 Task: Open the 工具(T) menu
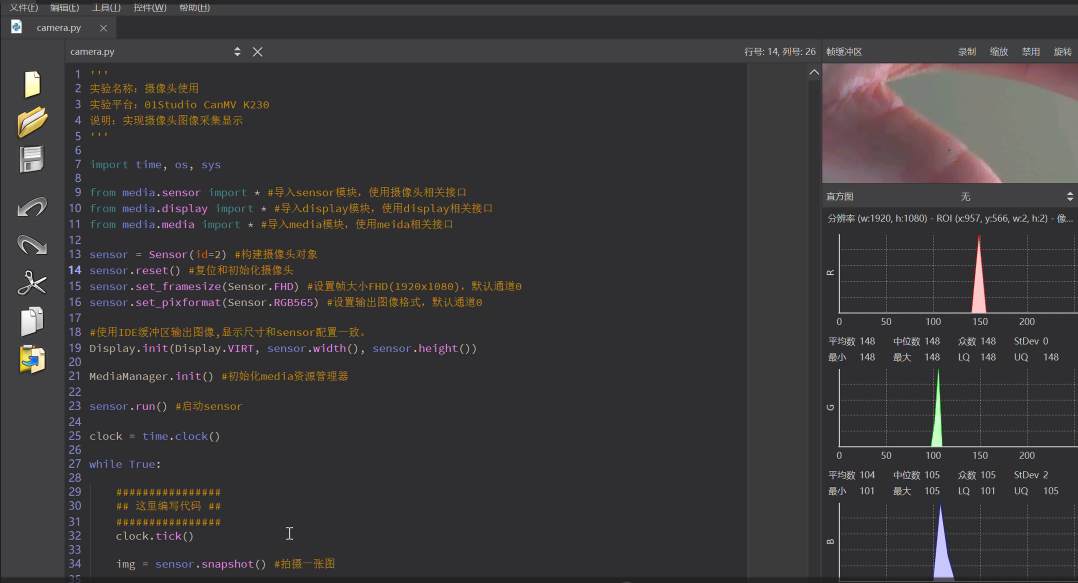(106, 8)
